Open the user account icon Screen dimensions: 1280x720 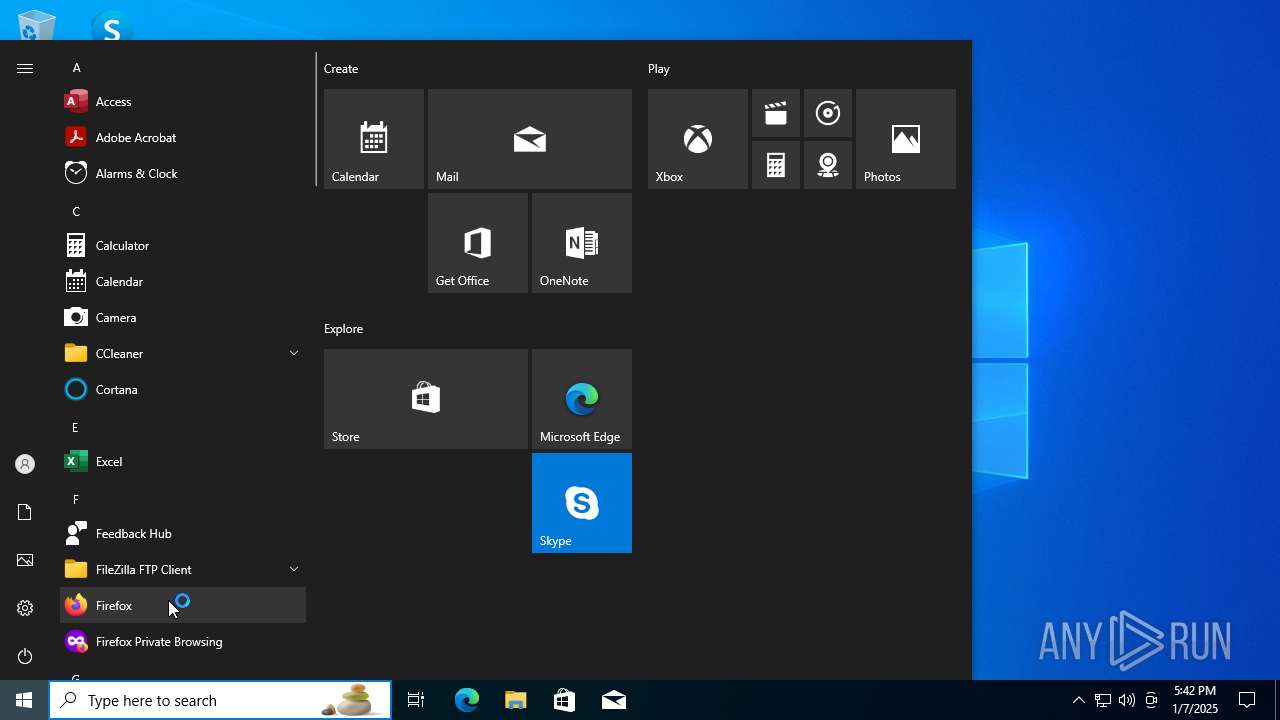(25, 464)
